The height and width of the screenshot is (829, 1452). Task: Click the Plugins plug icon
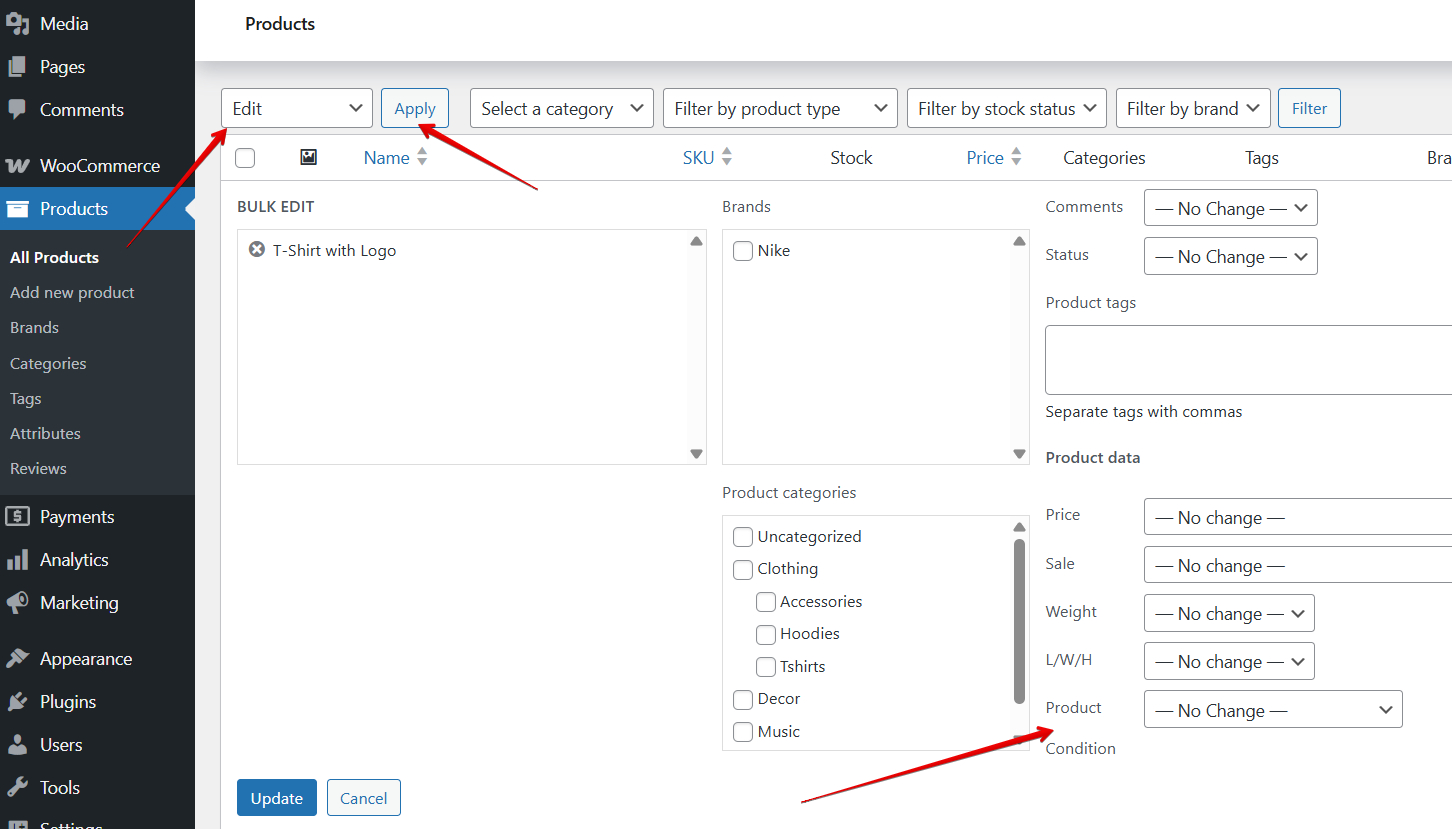click(17, 702)
